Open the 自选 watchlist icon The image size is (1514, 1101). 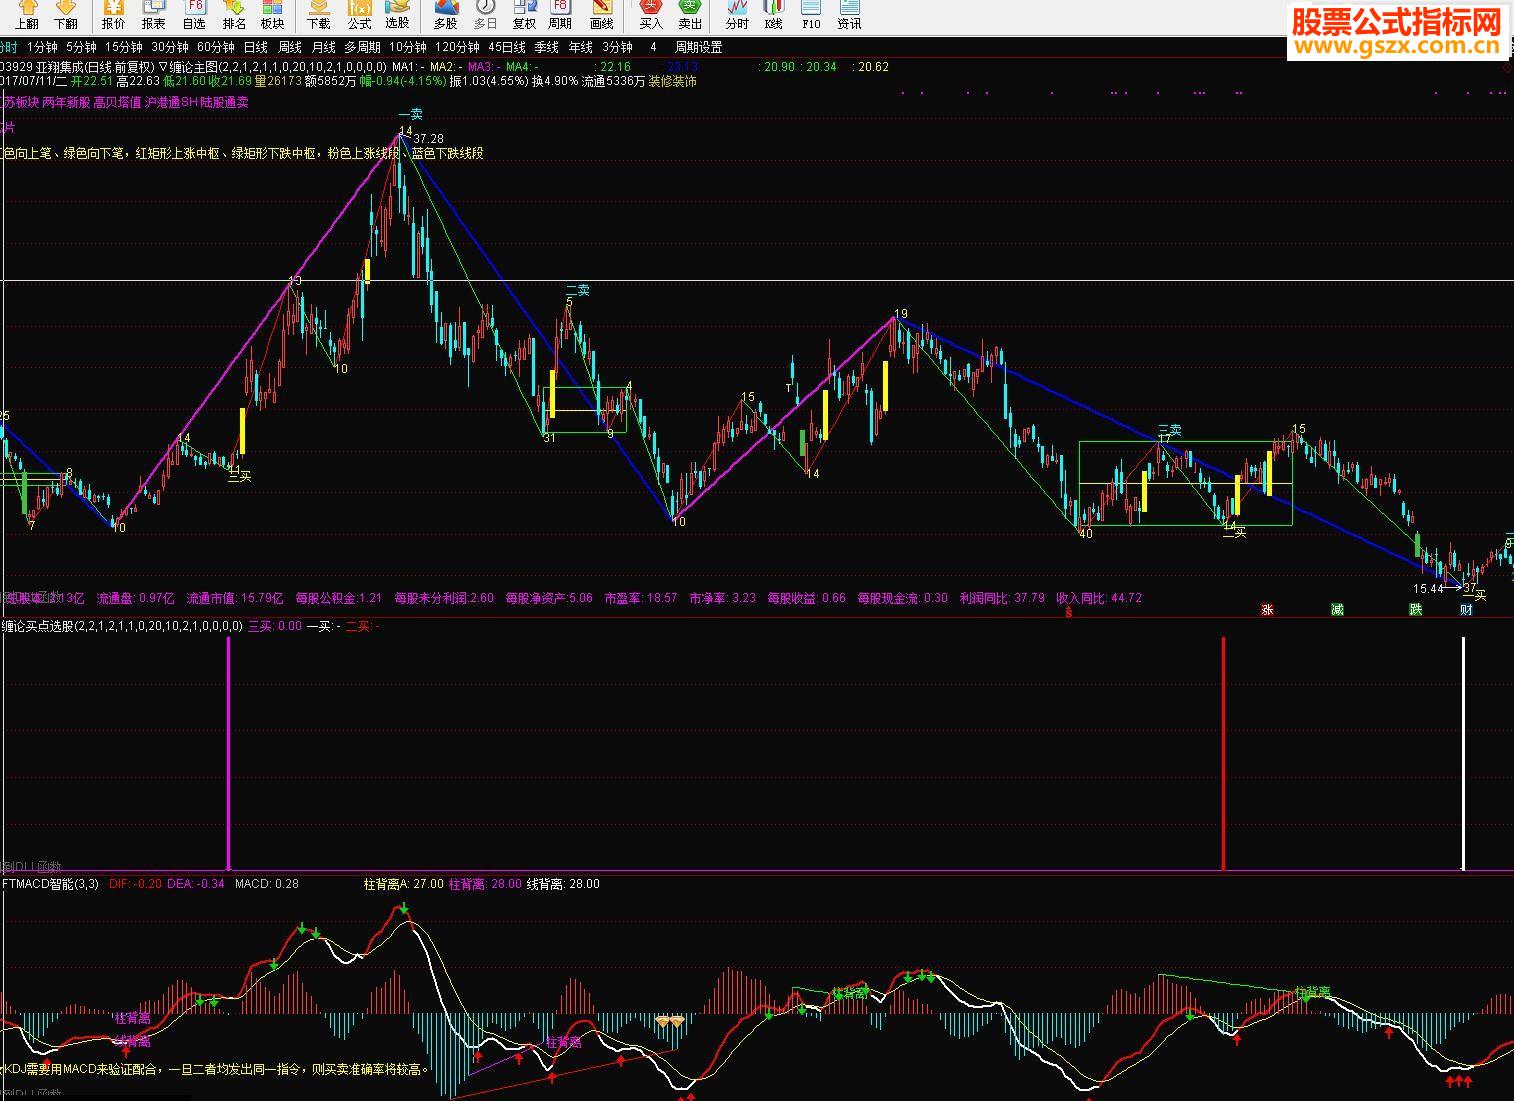pyautogui.click(x=194, y=15)
